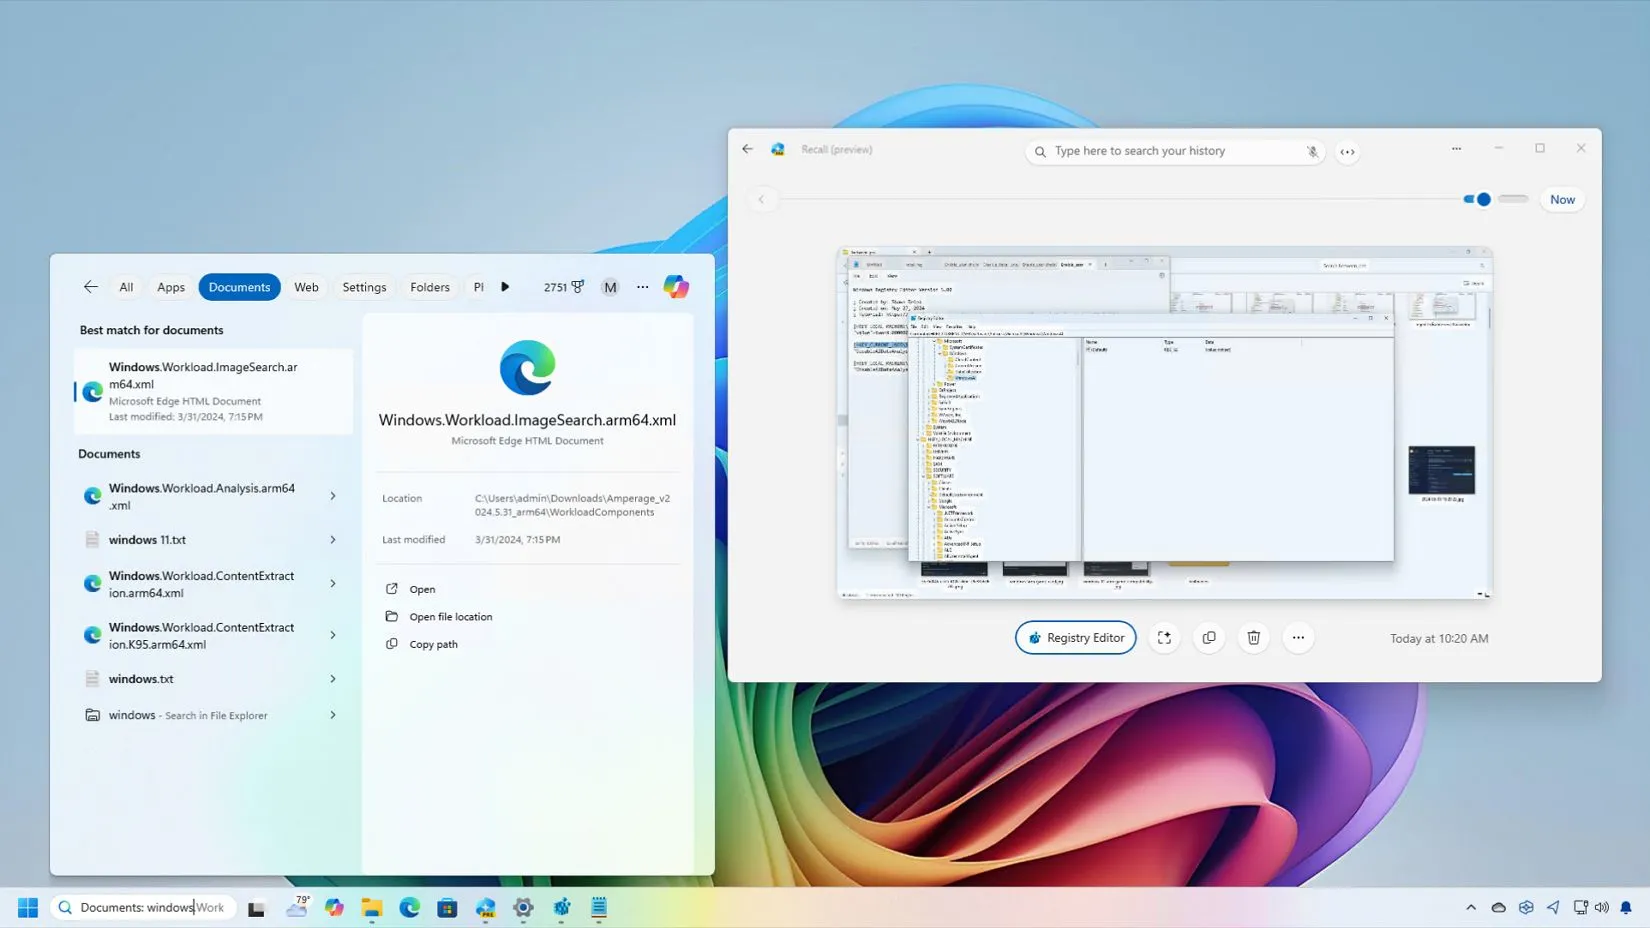Expand Windows.Workload.ContentExtraction.arm64.xml chevron
Viewport: 1650px width, 928px height.
click(x=333, y=584)
